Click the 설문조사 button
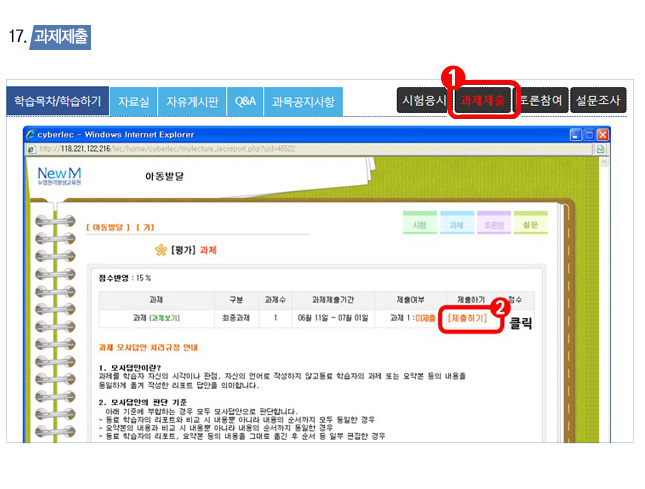Screen dimensions: 645x489 click(599, 100)
